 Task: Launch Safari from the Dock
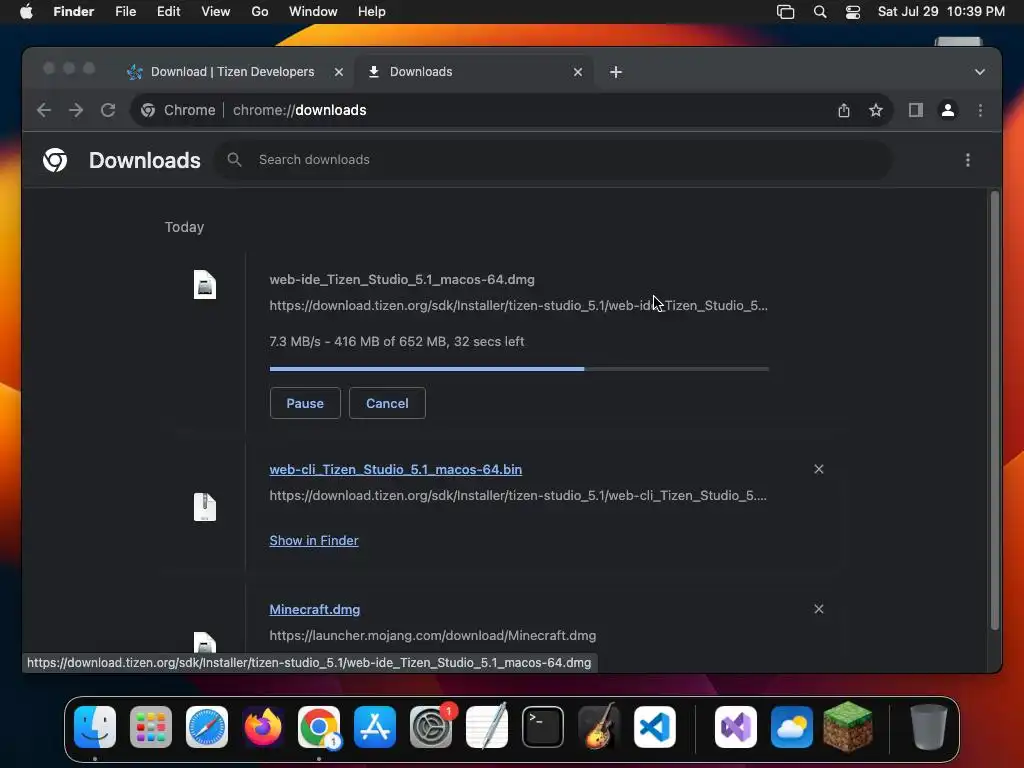pos(207,726)
